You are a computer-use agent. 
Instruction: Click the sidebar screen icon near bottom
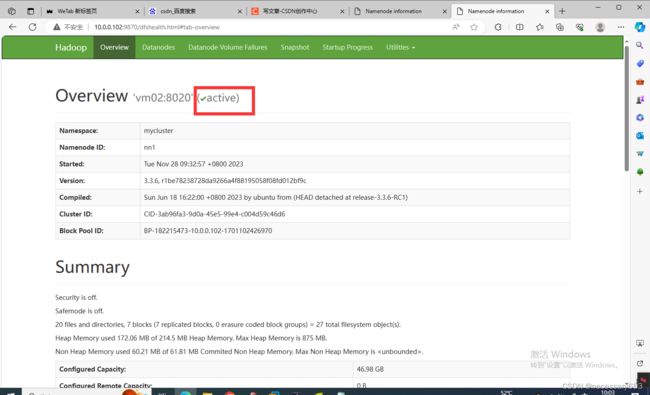coord(640,344)
